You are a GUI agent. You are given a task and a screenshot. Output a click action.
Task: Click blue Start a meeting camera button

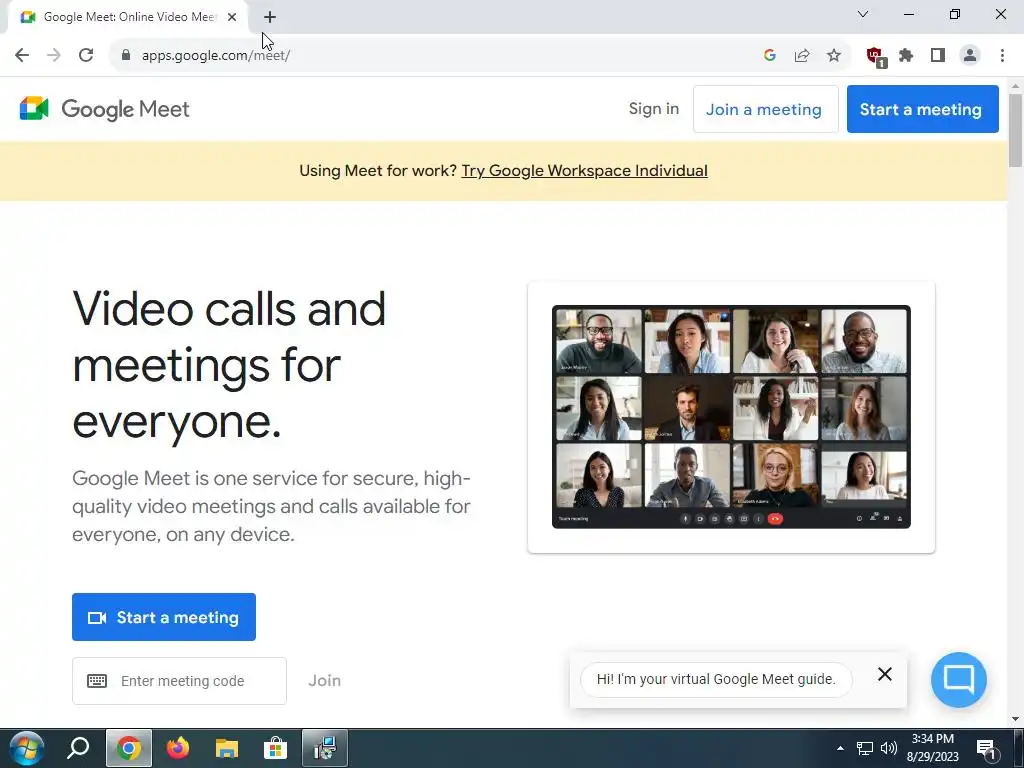click(164, 617)
